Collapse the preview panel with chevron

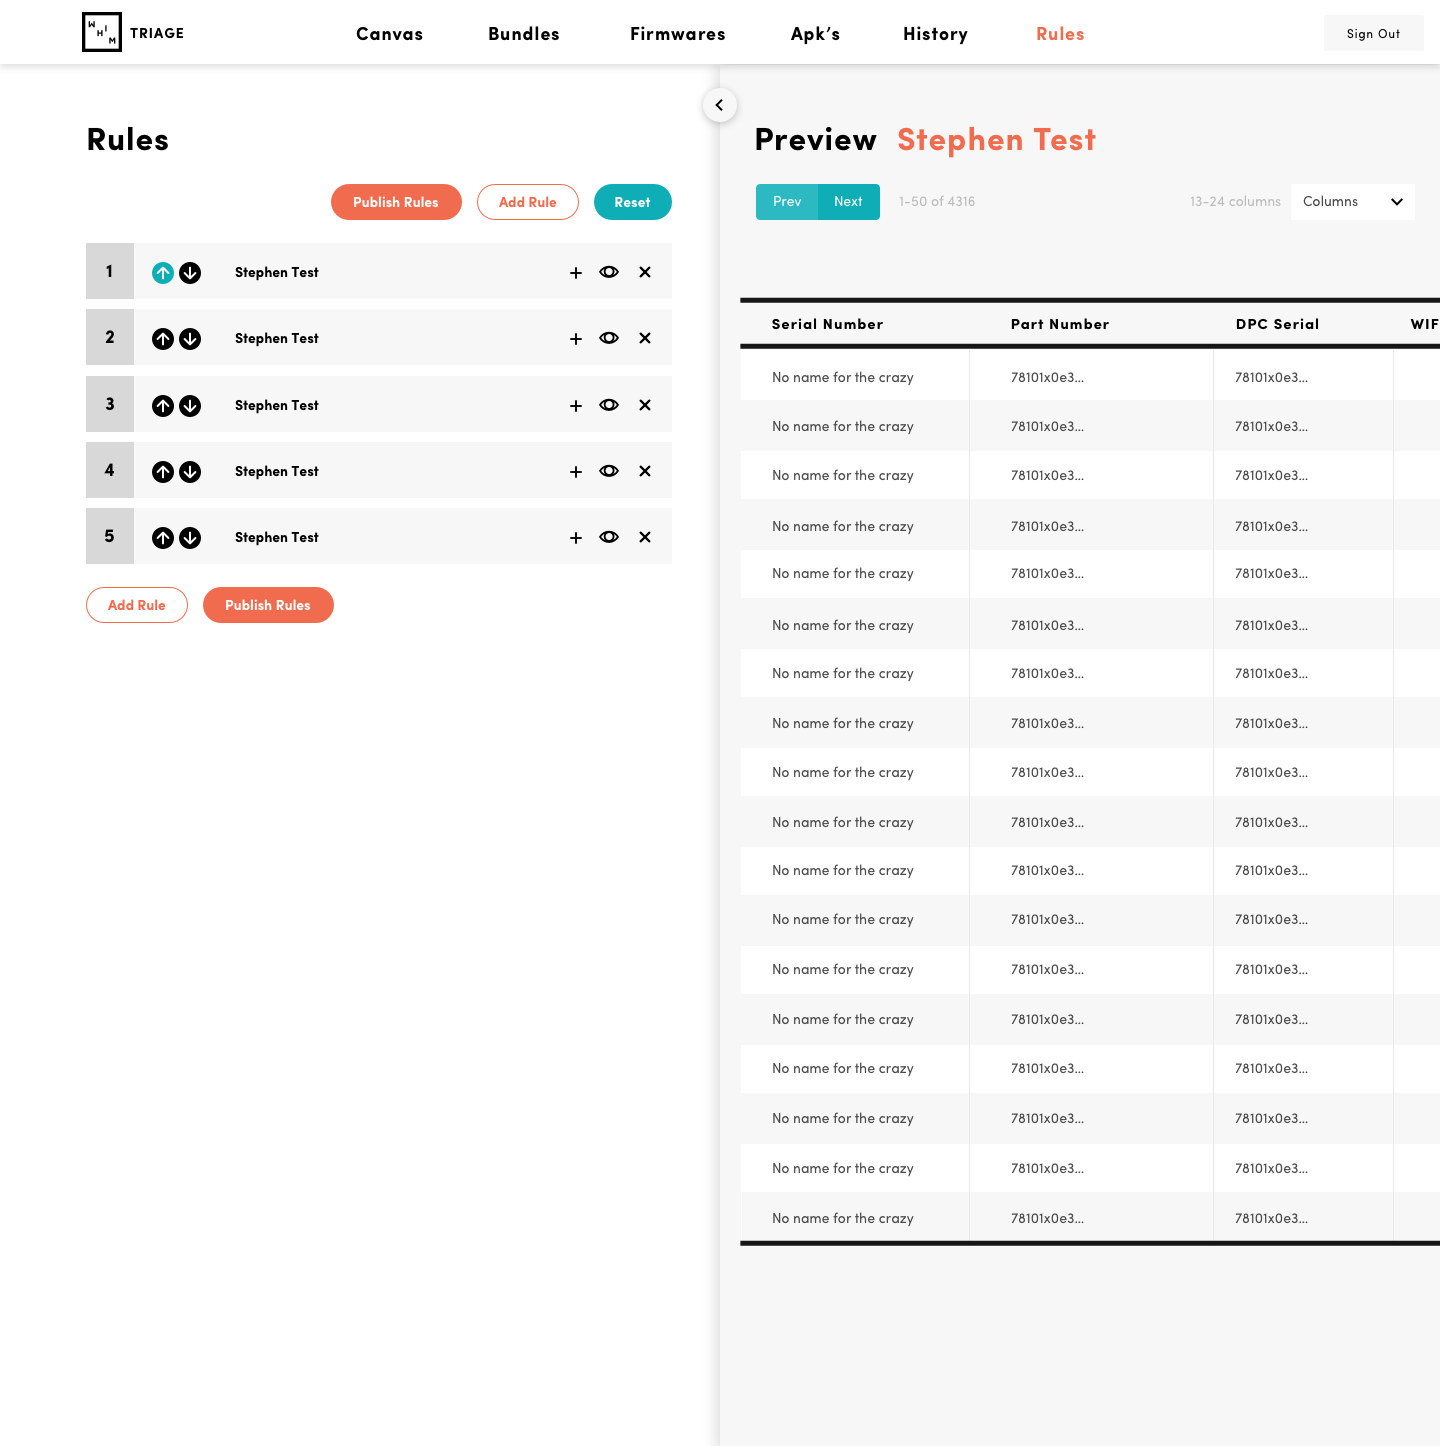pyautogui.click(x=719, y=105)
